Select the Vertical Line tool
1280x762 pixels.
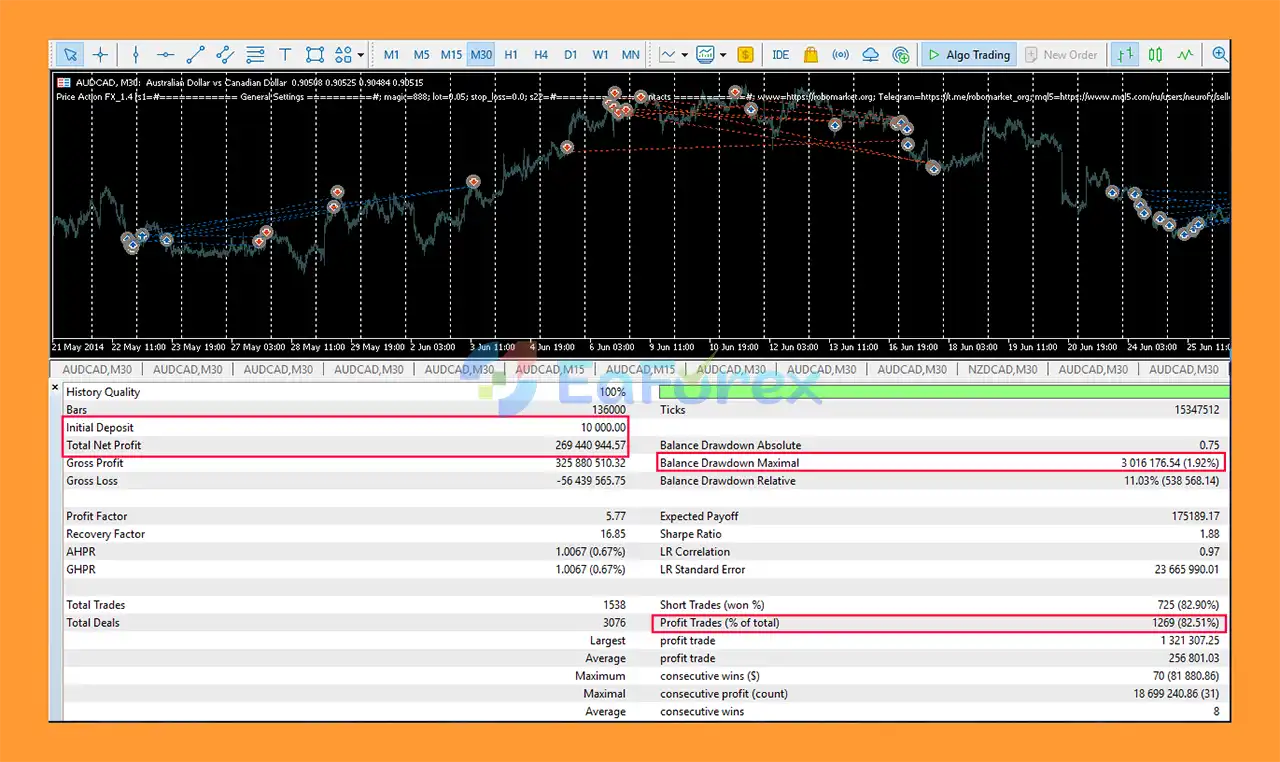click(135, 54)
